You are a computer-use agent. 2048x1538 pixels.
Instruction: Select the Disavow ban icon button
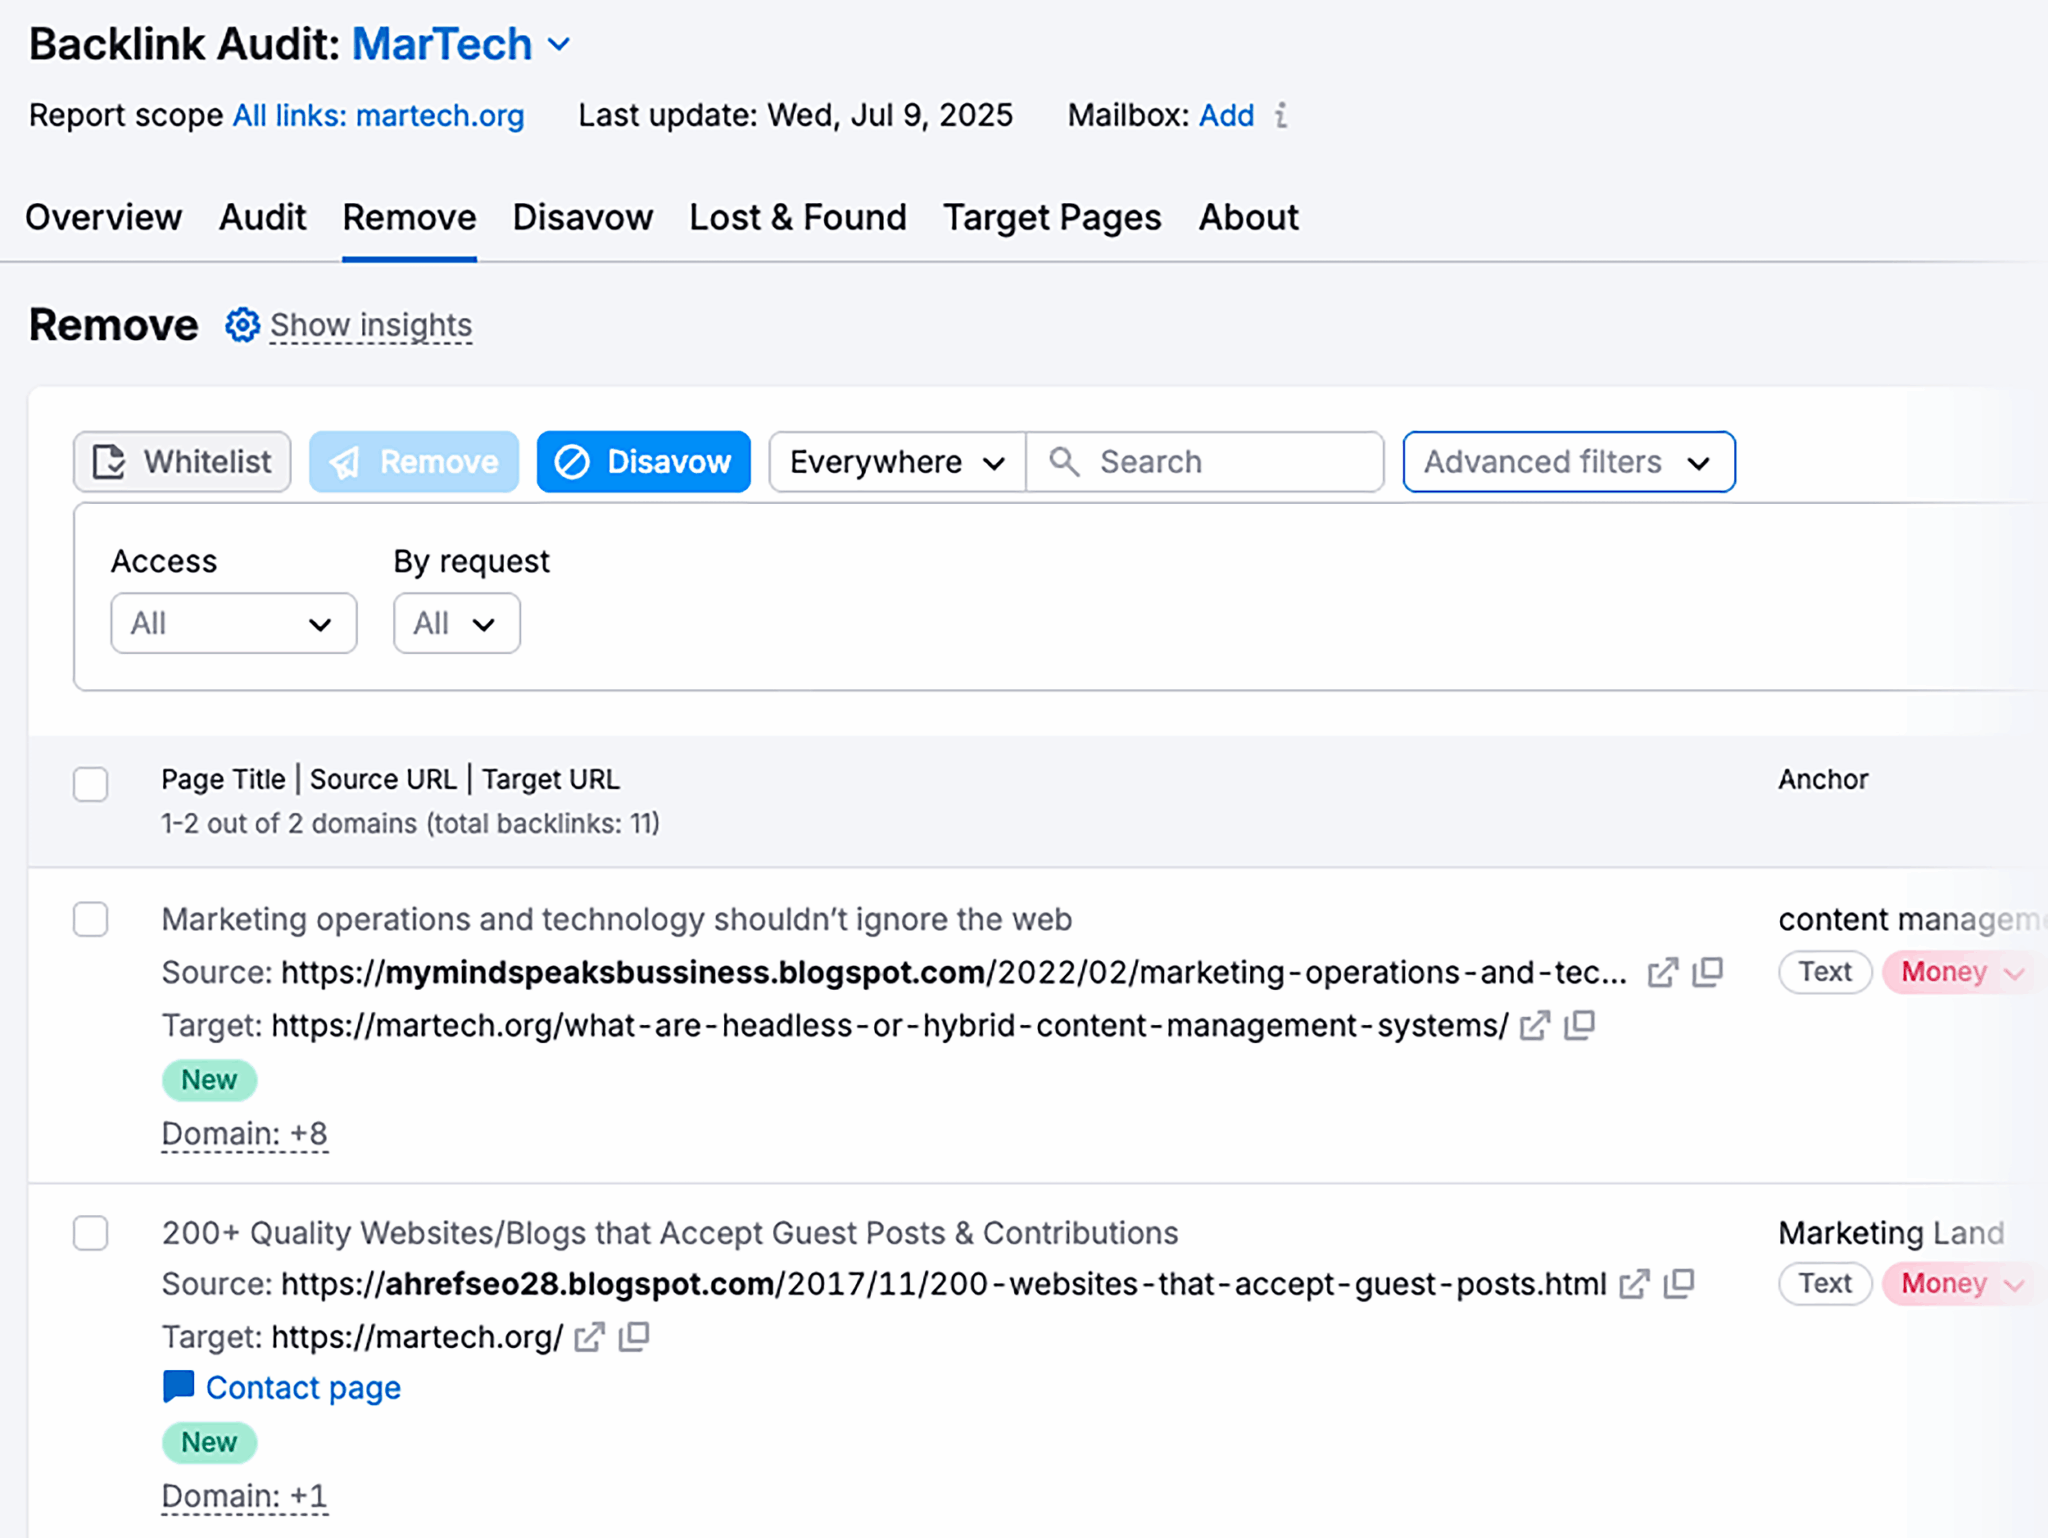pyautogui.click(x=572, y=461)
